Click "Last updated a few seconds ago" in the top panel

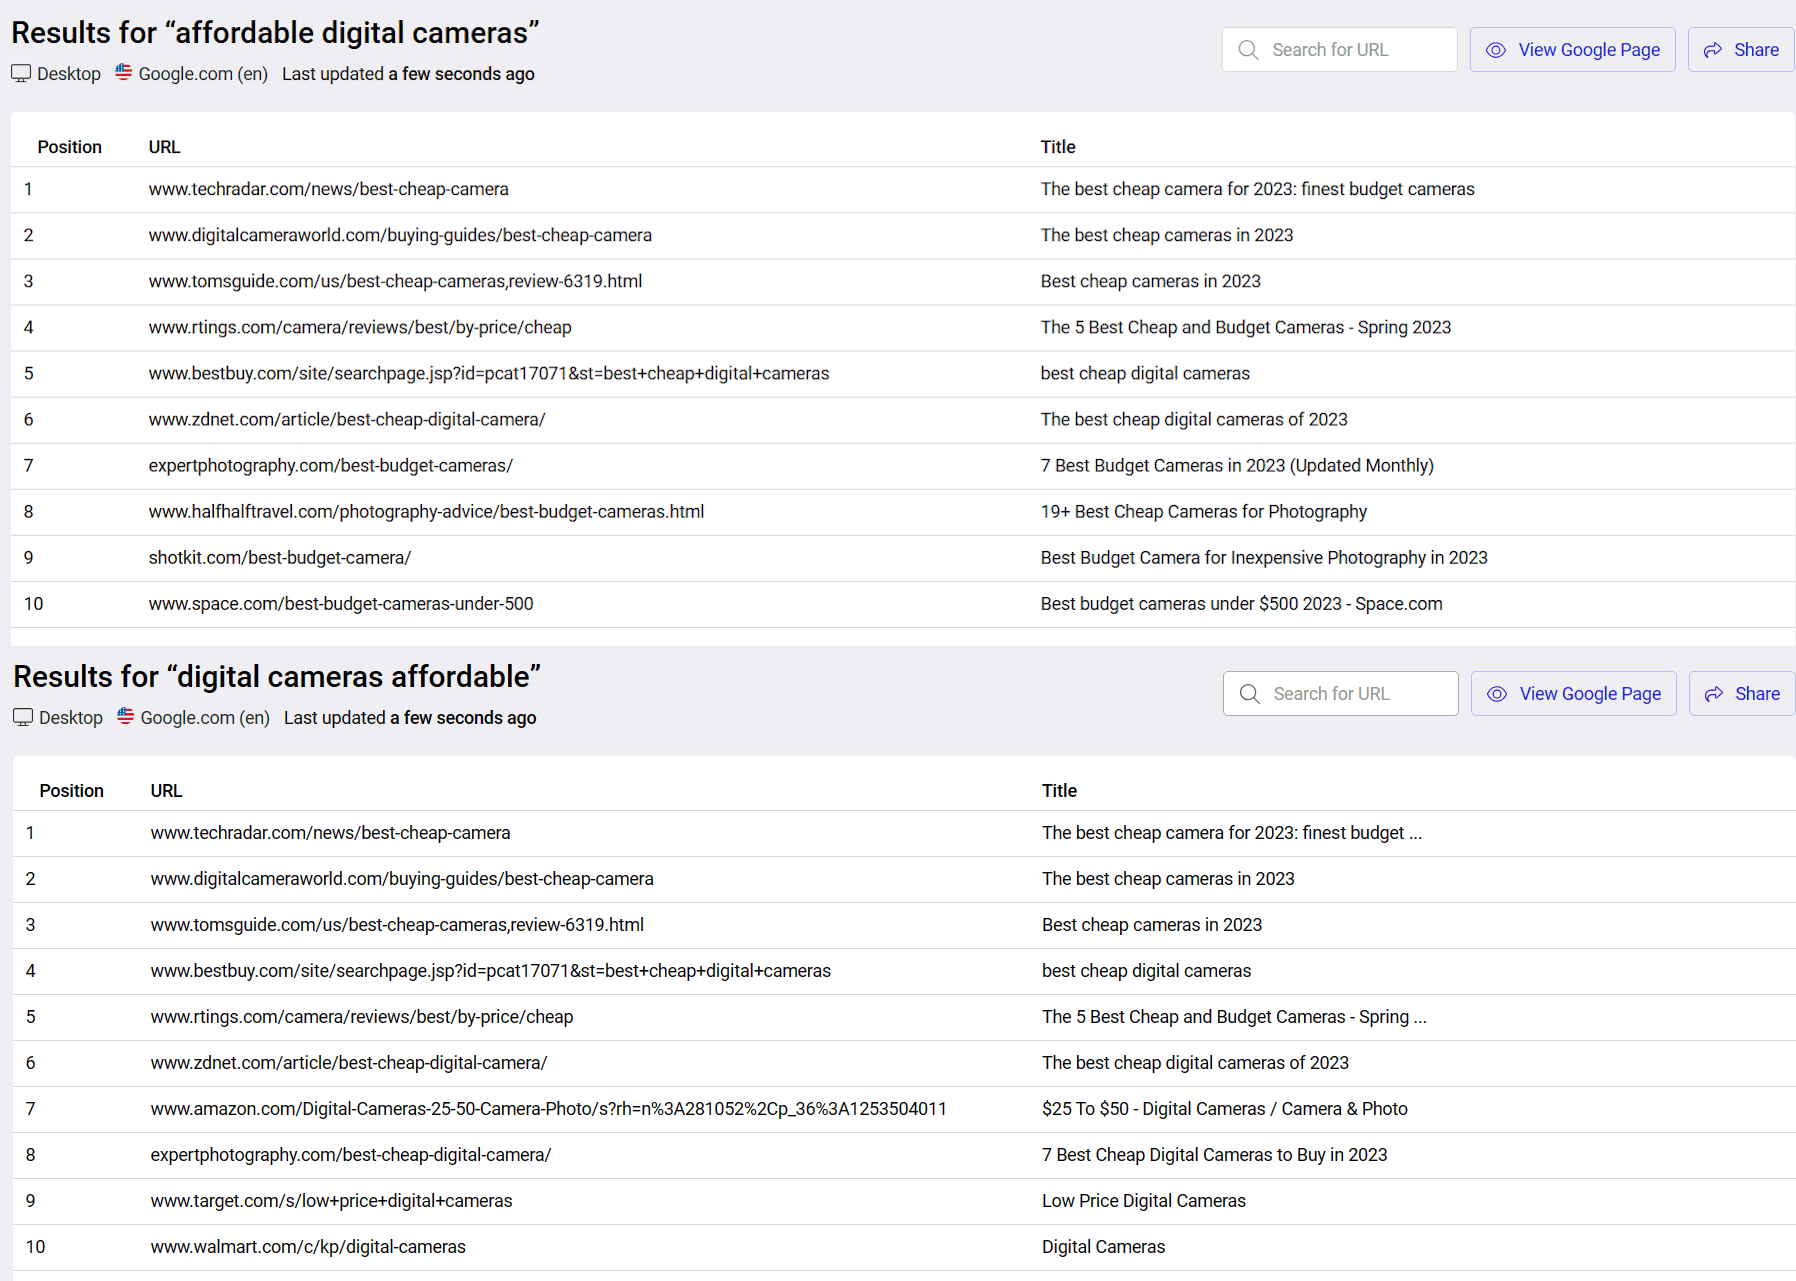(408, 74)
